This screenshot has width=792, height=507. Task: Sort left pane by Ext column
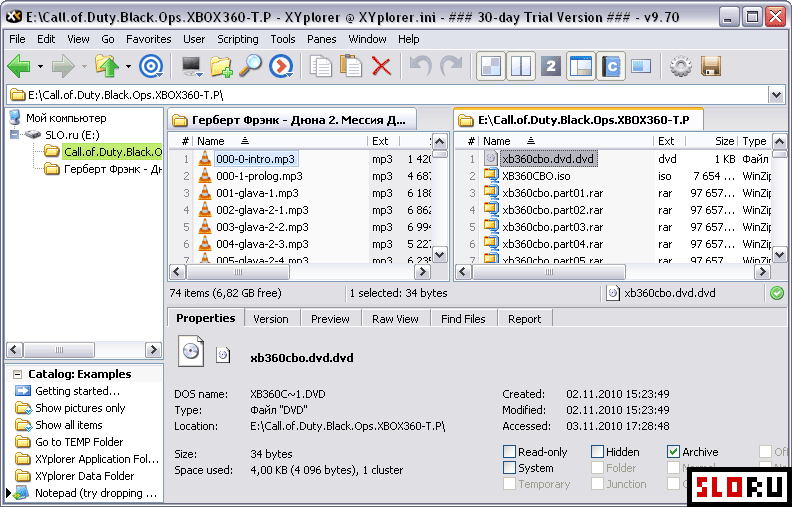tap(384, 141)
